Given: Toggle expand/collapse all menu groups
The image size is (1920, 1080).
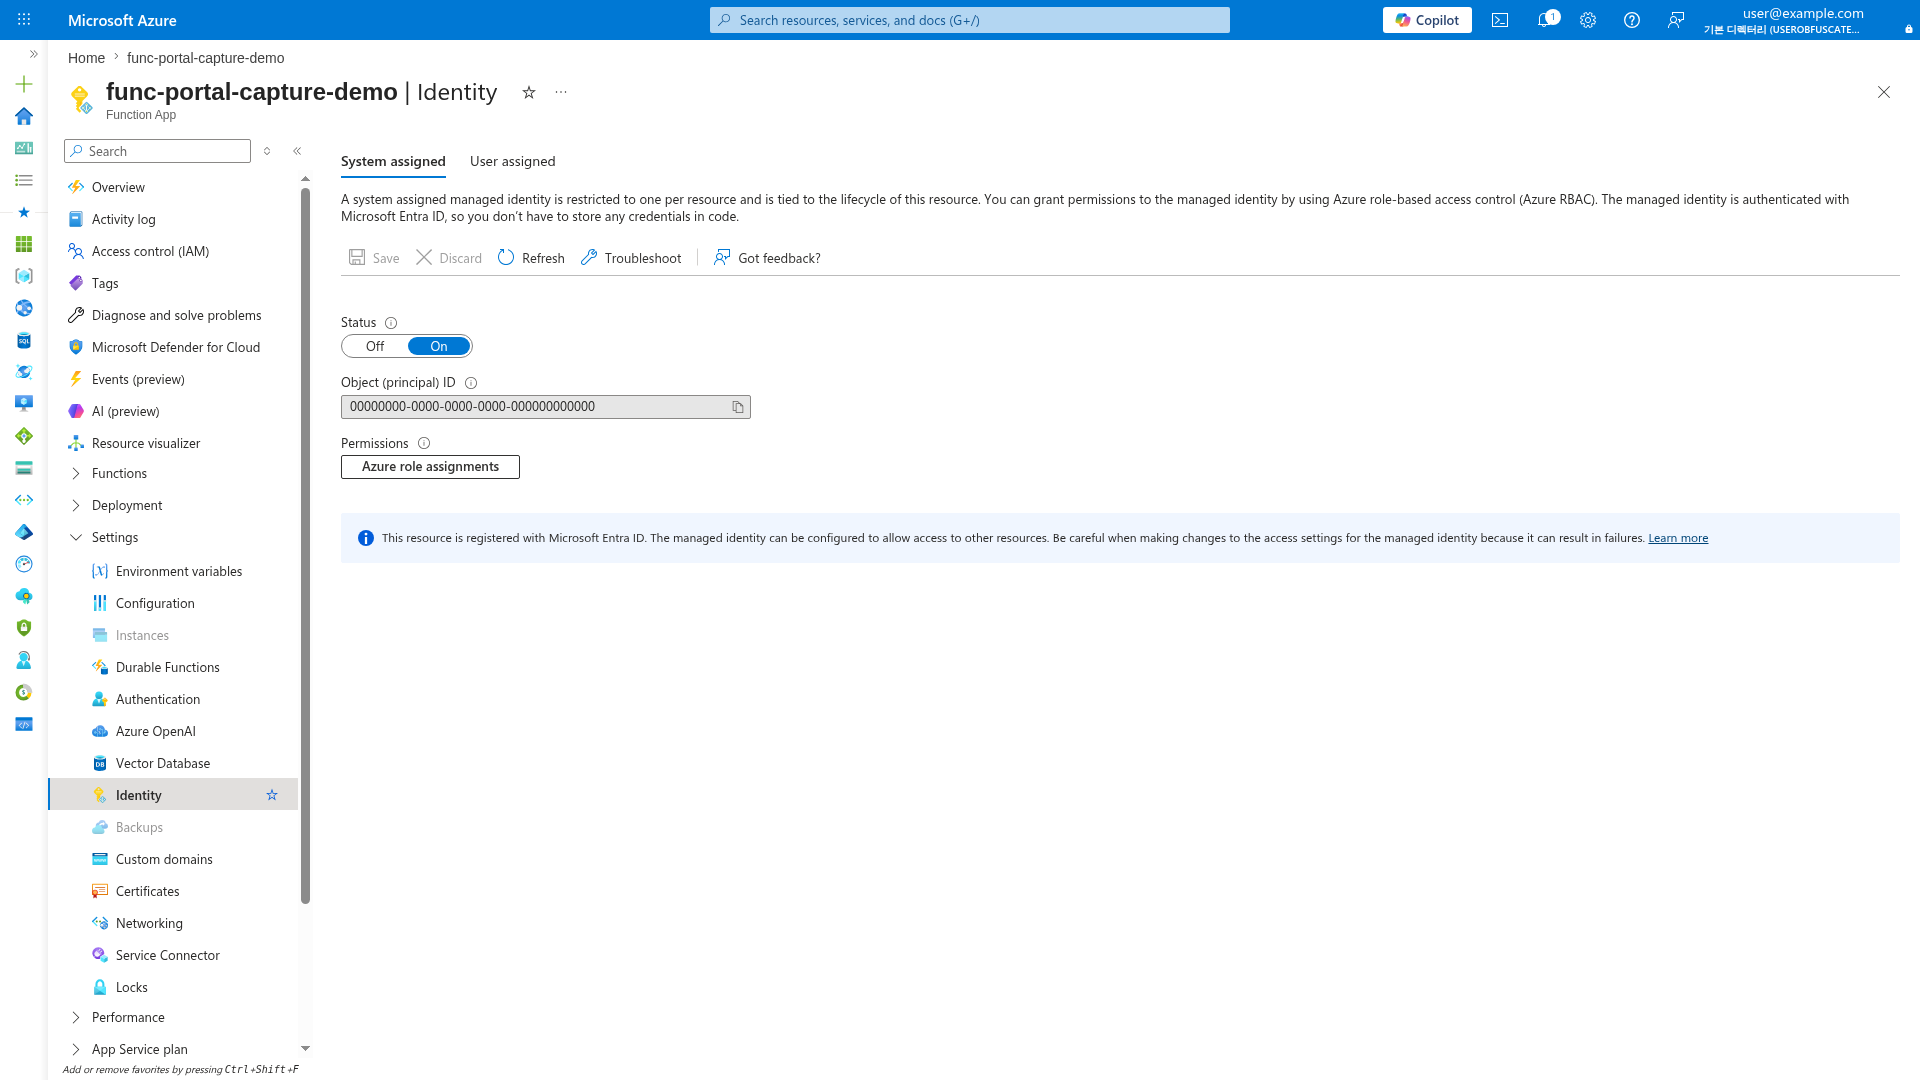Looking at the screenshot, I should coord(267,151).
